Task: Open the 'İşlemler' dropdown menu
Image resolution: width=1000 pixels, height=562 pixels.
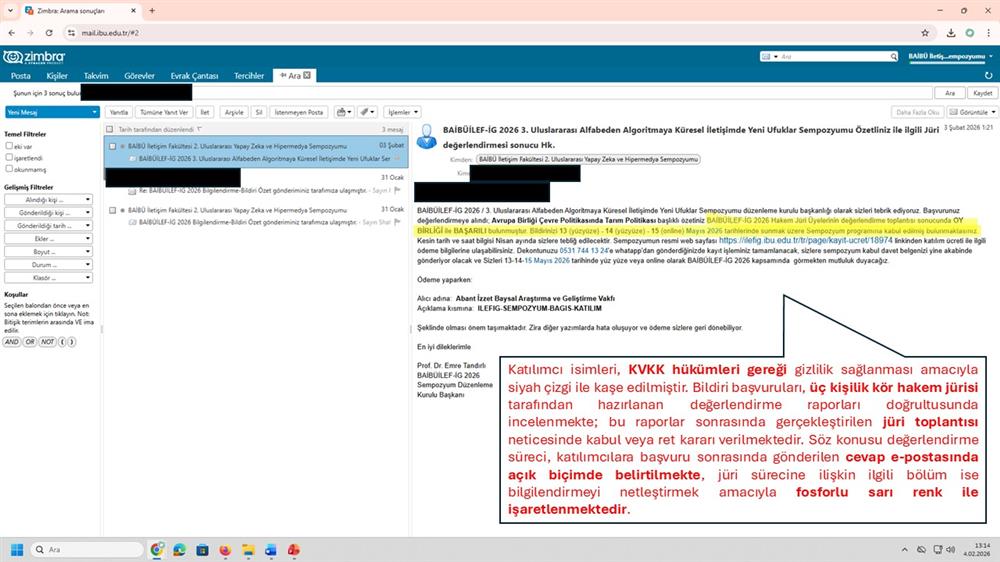Action: tap(402, 112)
